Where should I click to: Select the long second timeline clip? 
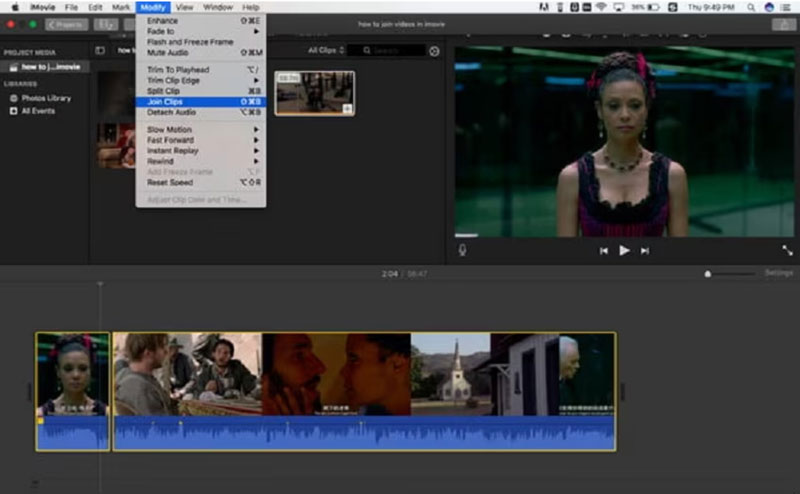point(364,391)
